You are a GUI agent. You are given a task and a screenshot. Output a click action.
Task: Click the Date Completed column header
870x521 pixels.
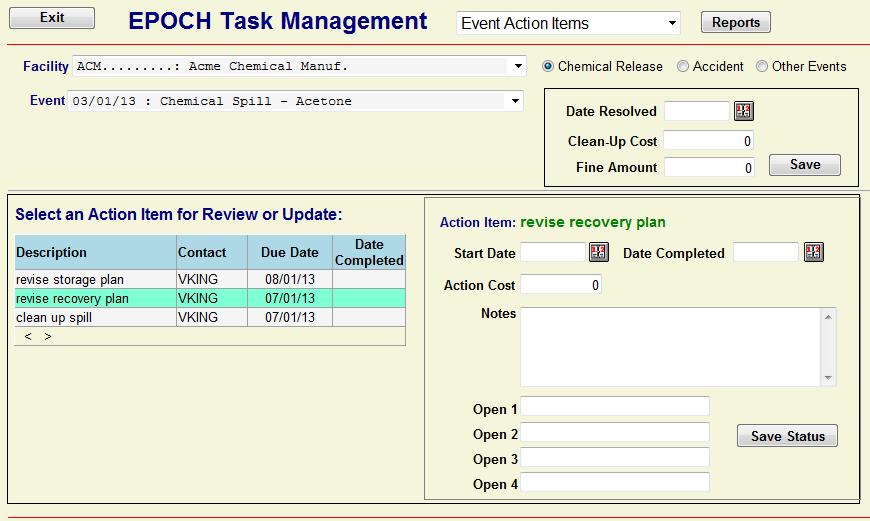(x=369, y=252)
